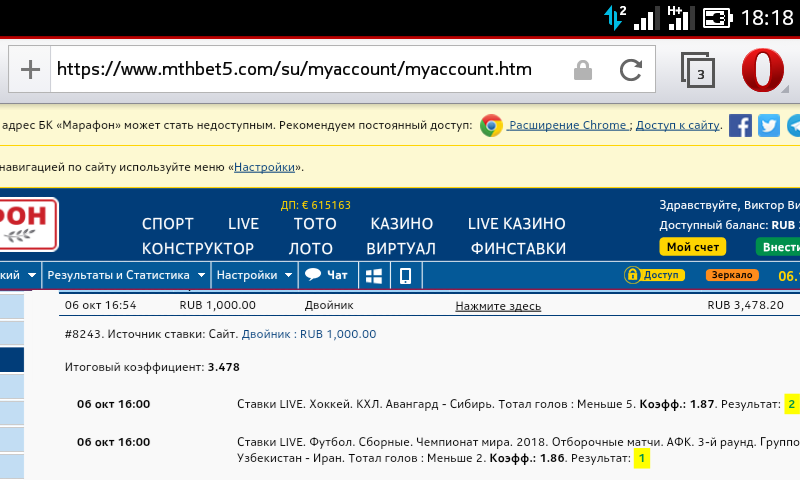Select Итоговый коэффициент 3.478 text
This screenshot has height=480, width=800.
[152, 367]
